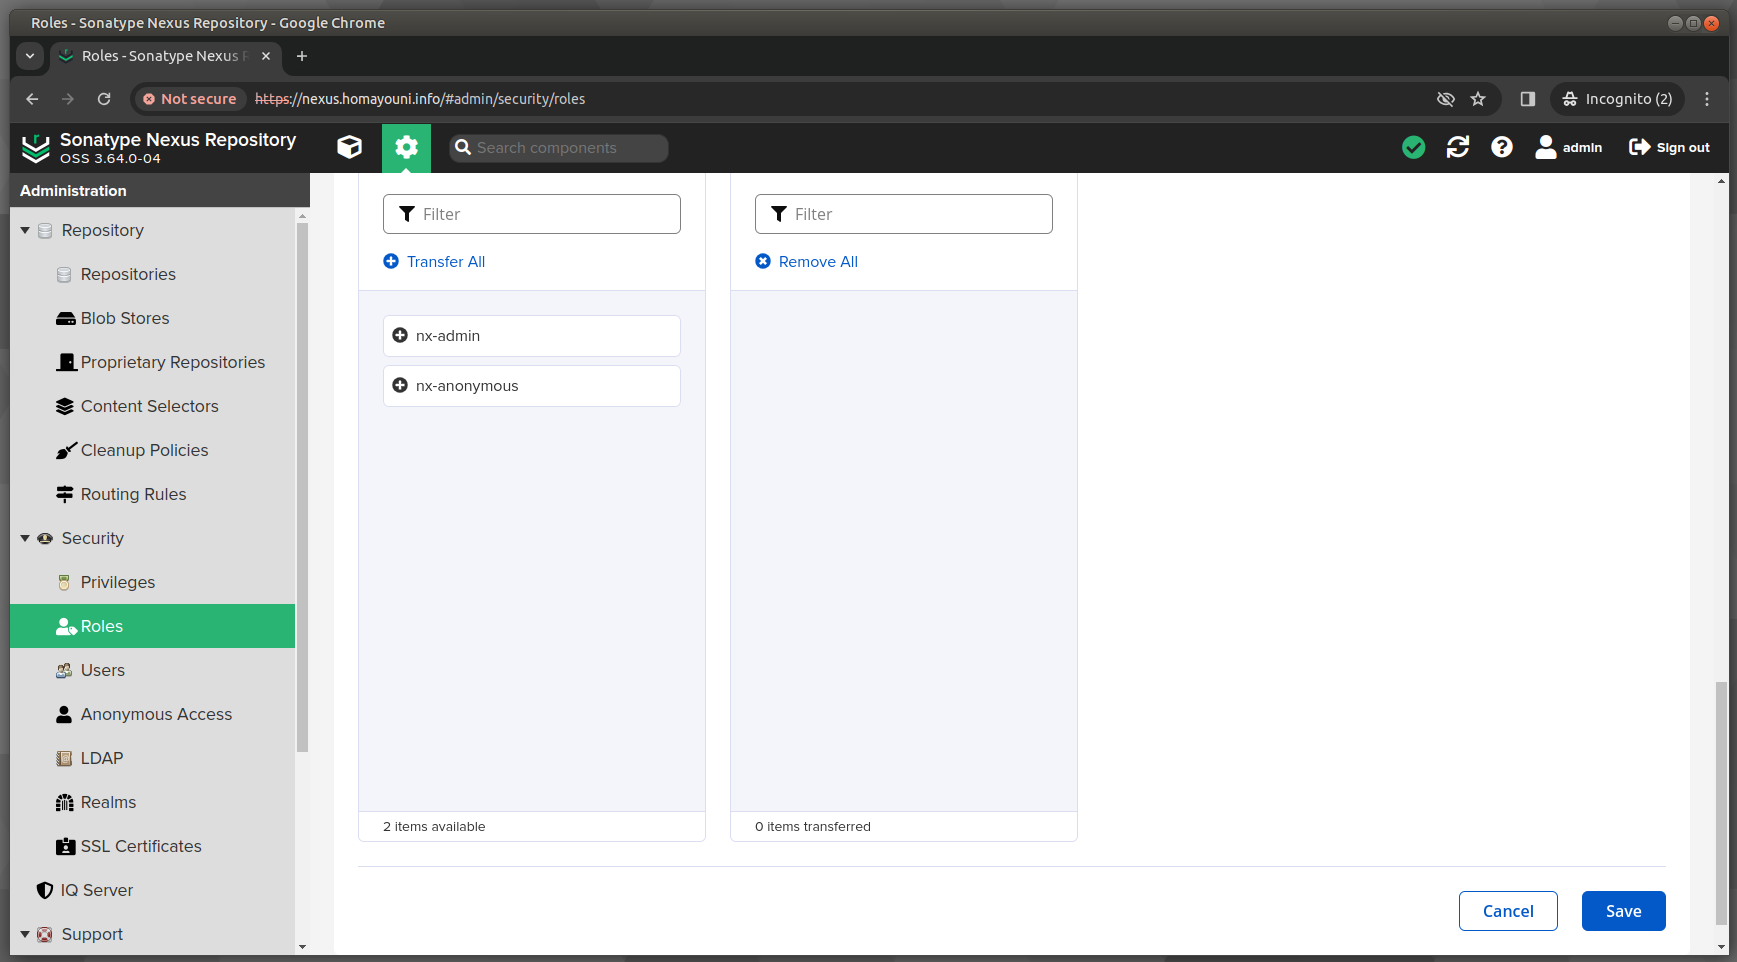1737x962 pixels.
Task: Click the refresh icon in Nexus header
Action: coord(1457,148)
